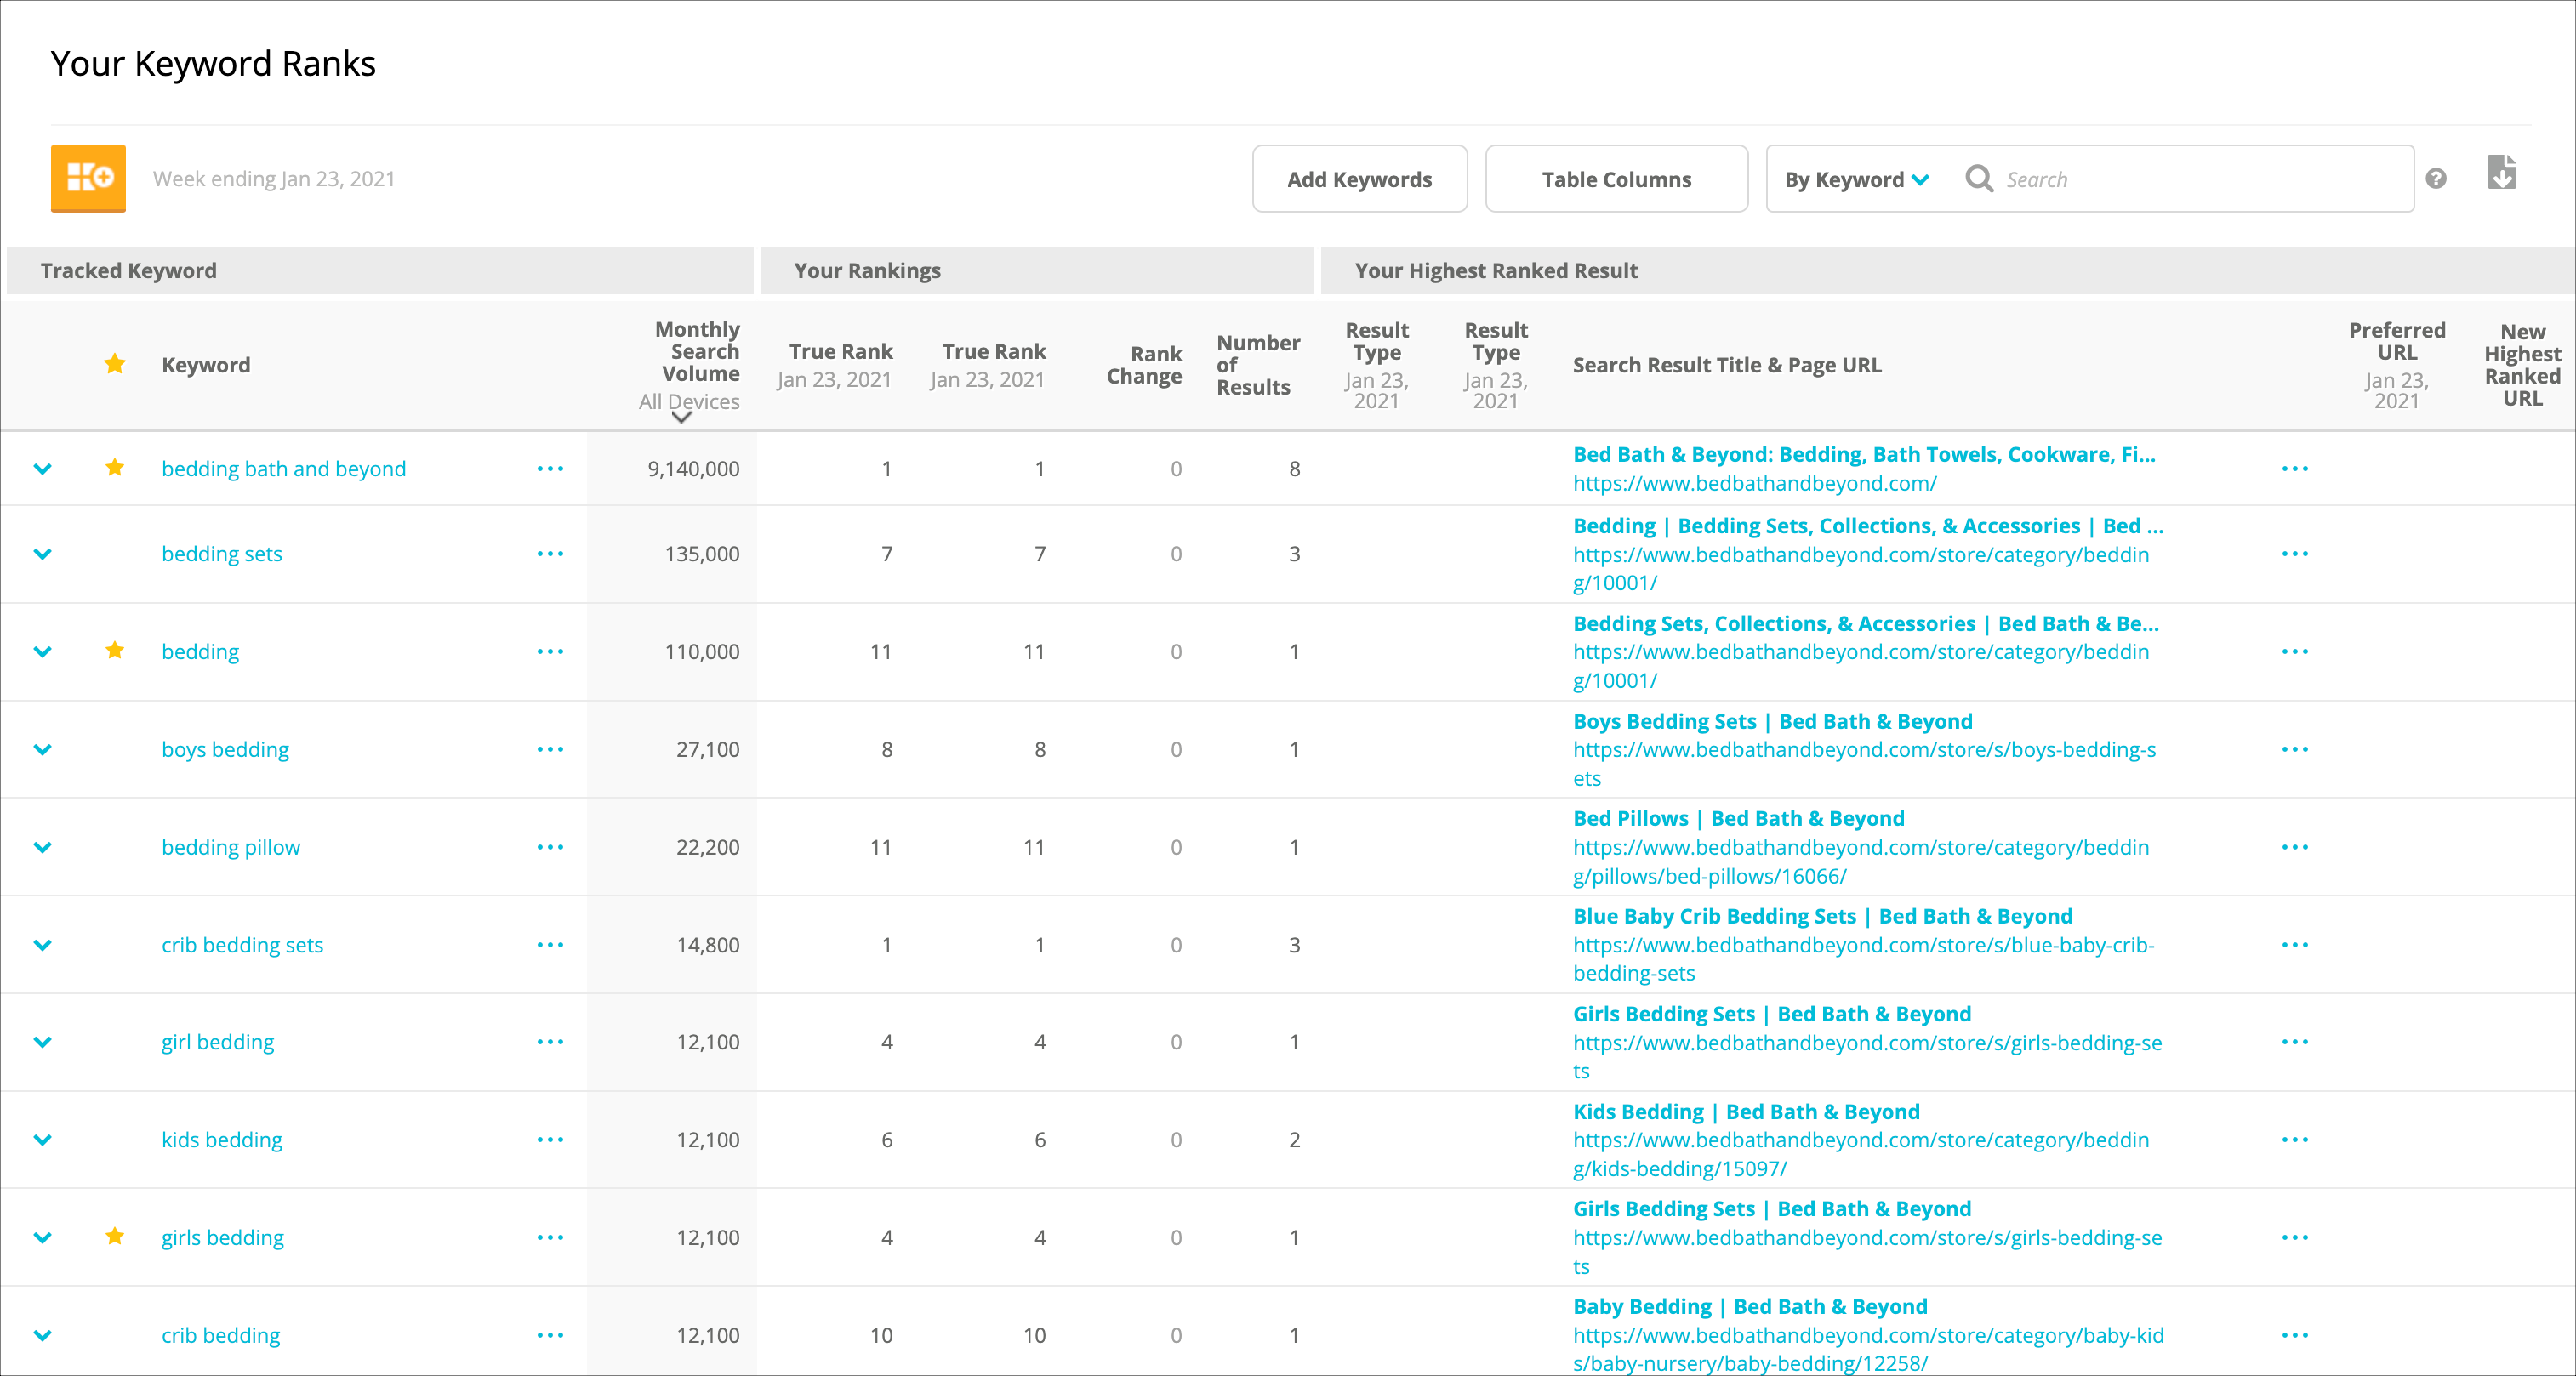2576x1376 pixels.
Task: Click the 9,140,000 search volume value
Action: 693,469
